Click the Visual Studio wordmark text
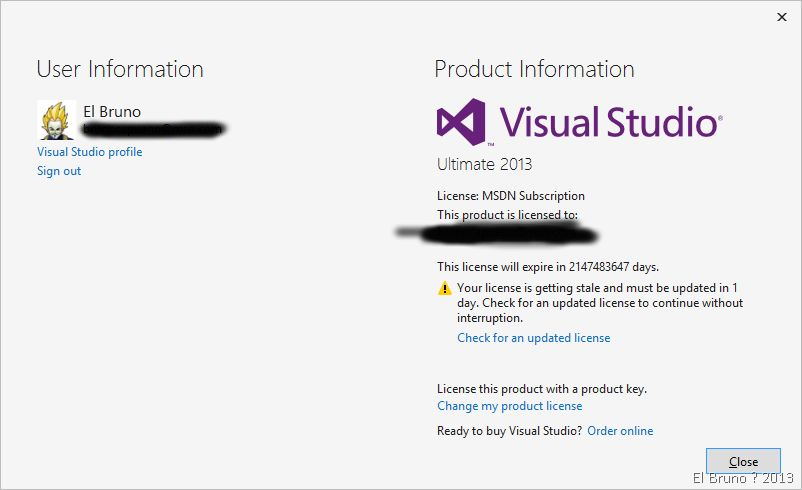The height and width of the screenshot is (490, 802). (x=608, y=123)
